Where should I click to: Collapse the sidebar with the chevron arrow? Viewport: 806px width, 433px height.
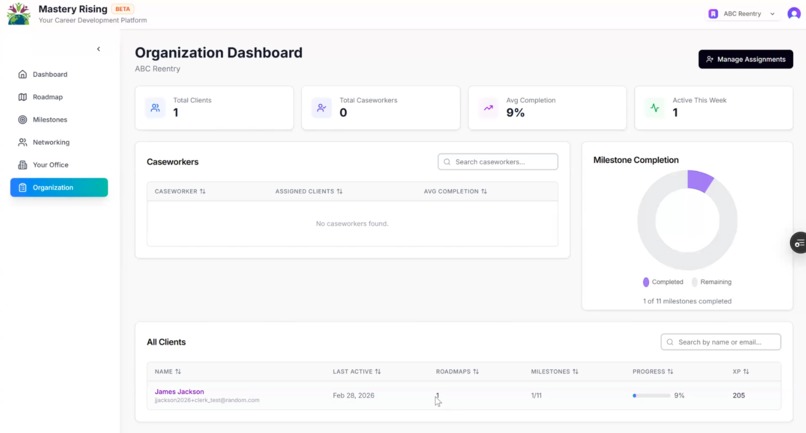point(98,49)
